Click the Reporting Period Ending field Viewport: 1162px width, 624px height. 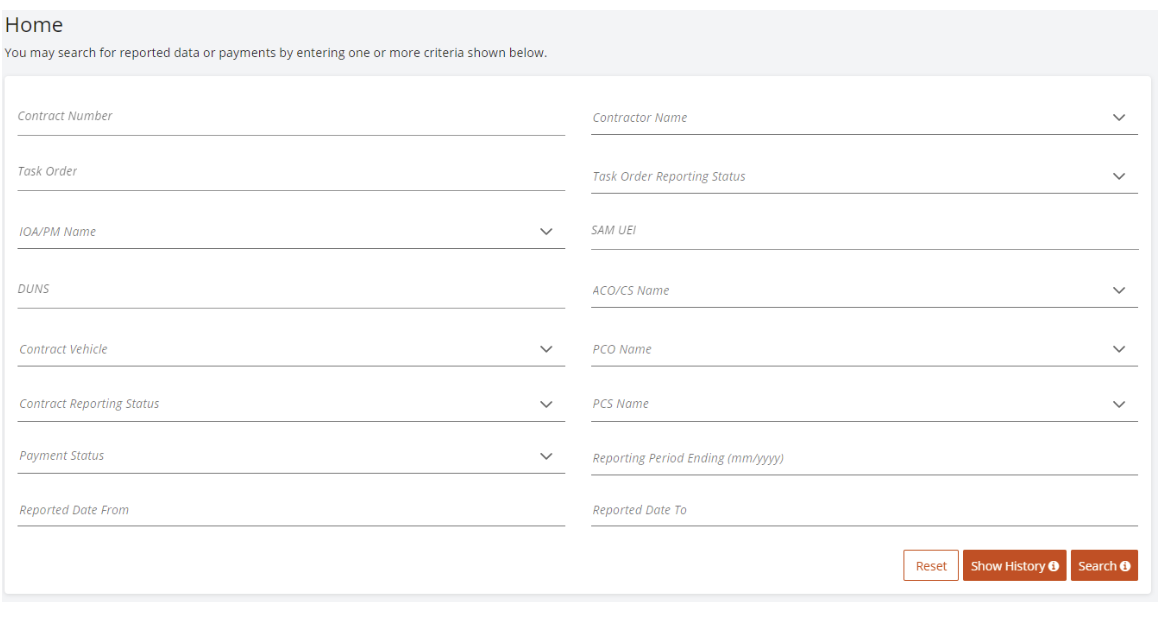[864, 458]
